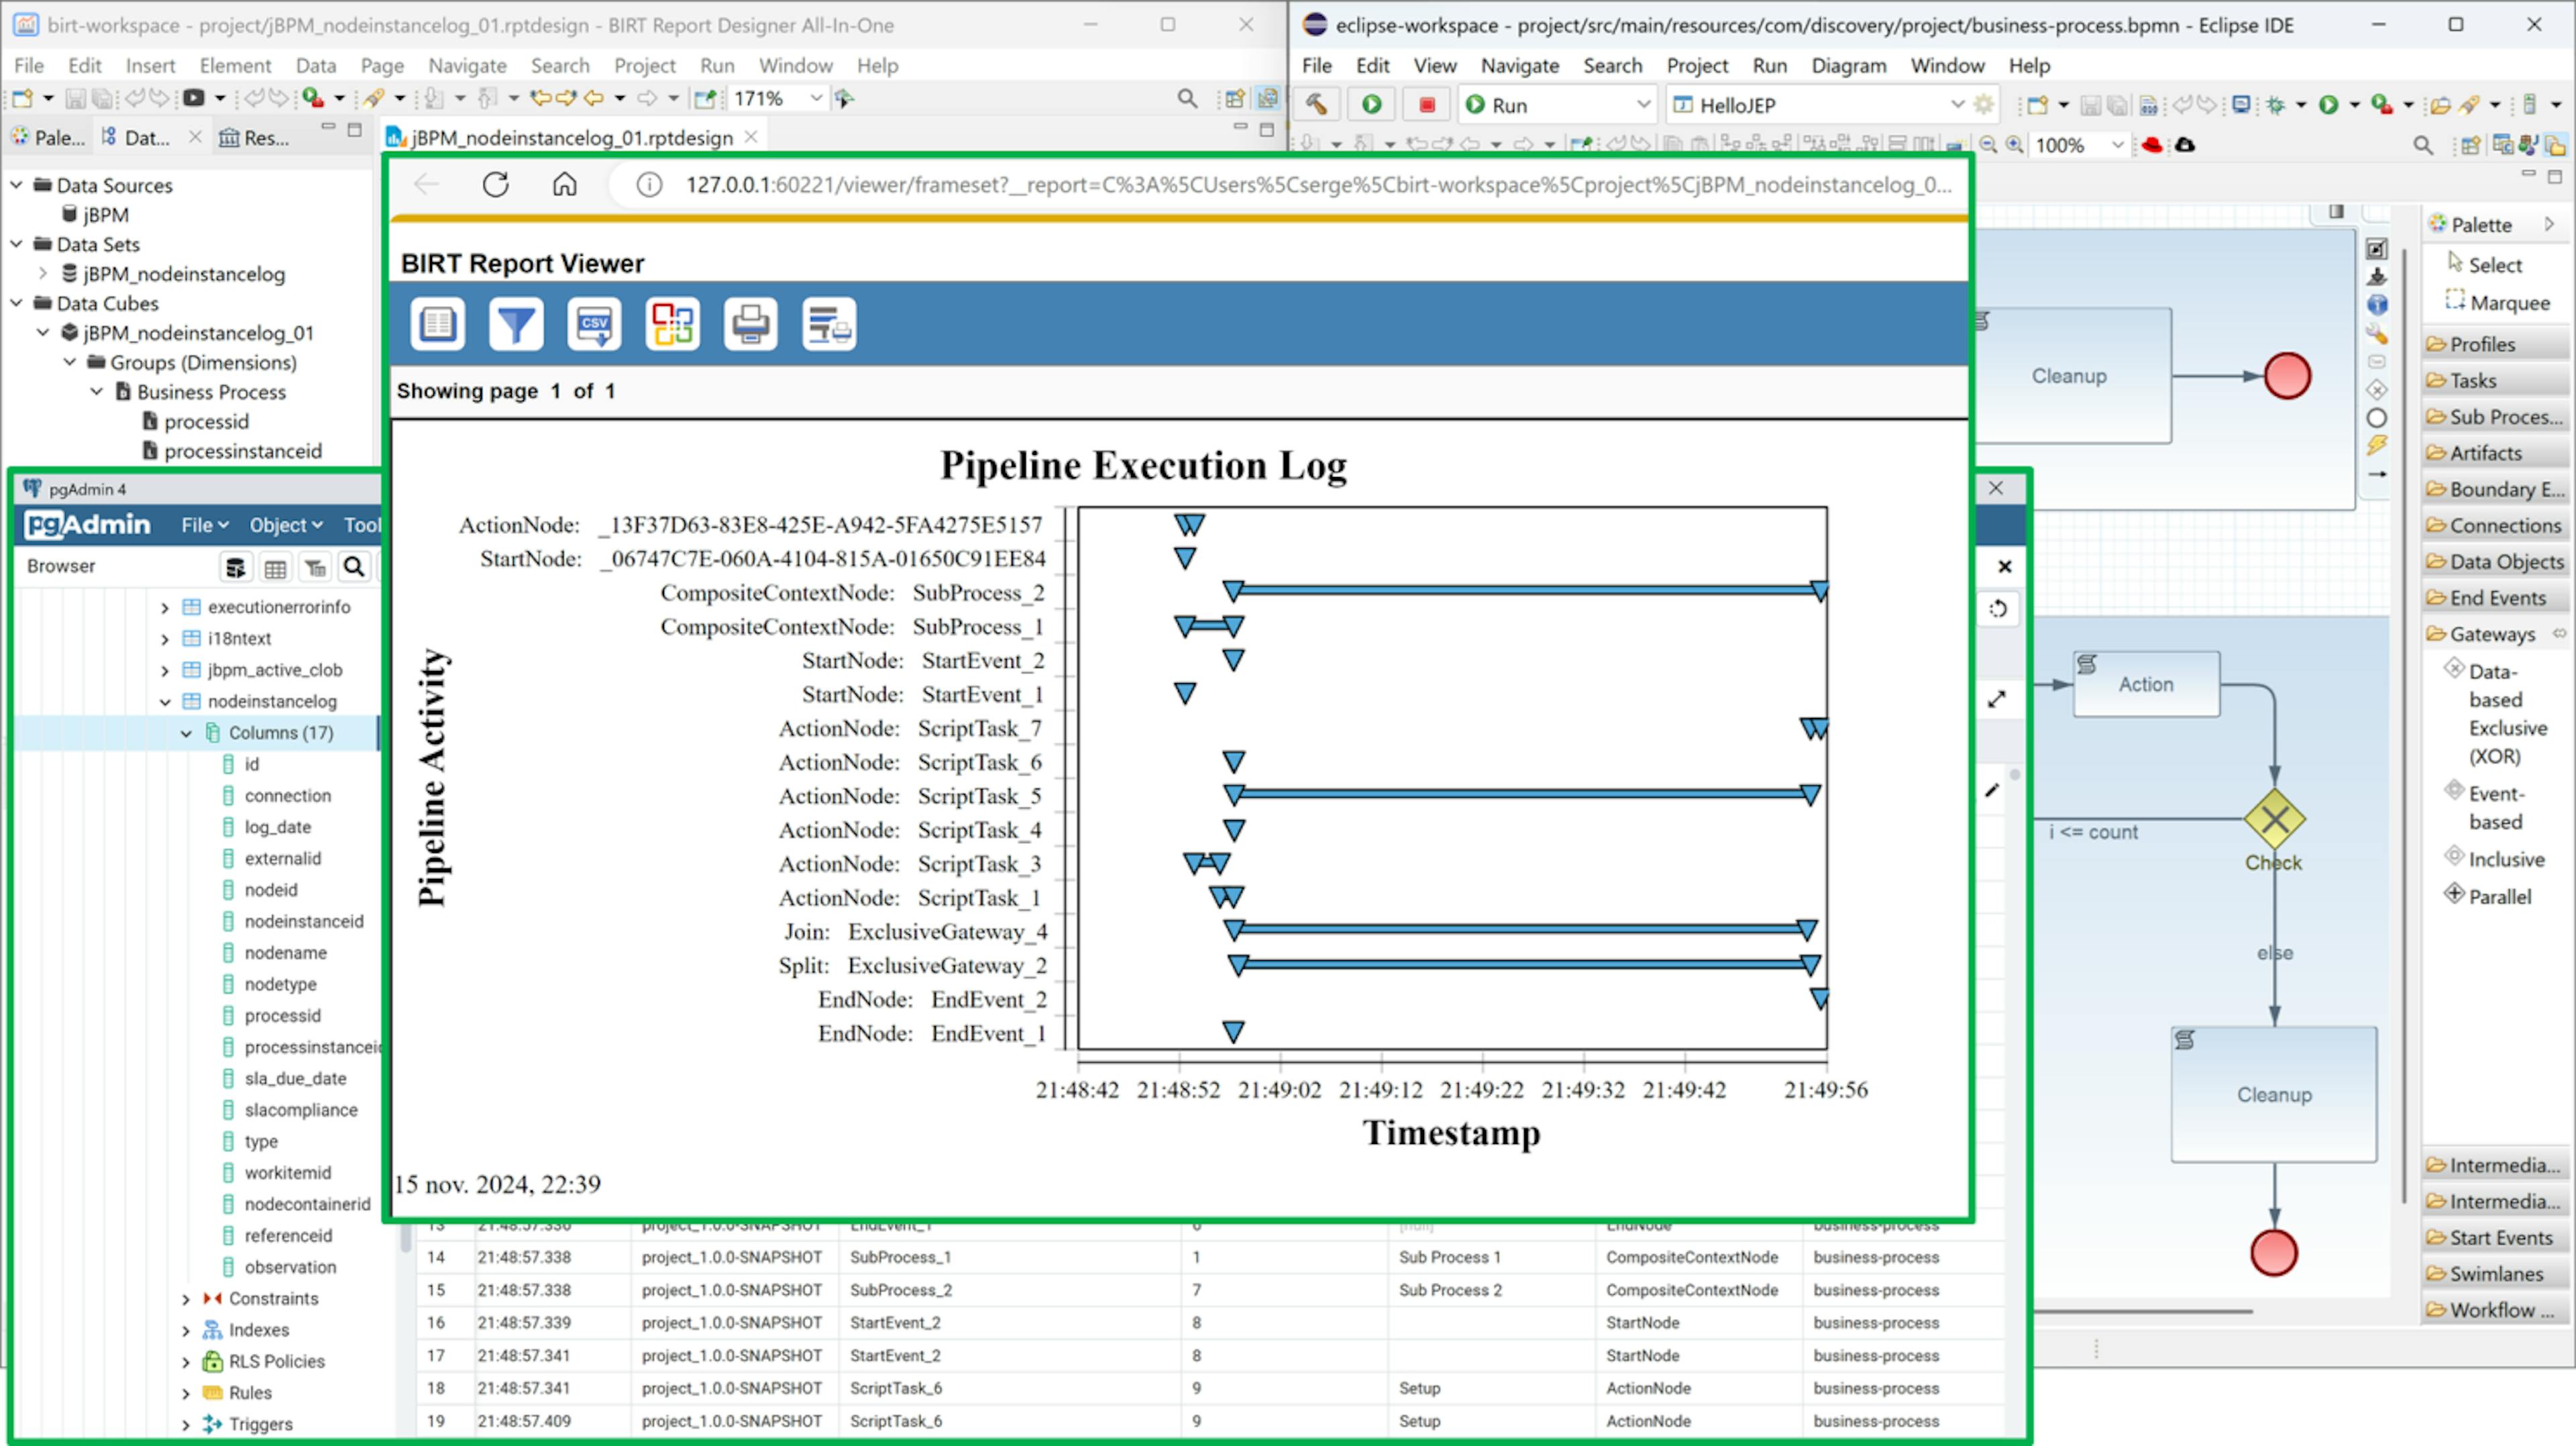Image resolution: width=2576 pixels, height=1446 pixels.
Task: Collapse the nodeinstancelog table tree node
Action: click(165, 702)
